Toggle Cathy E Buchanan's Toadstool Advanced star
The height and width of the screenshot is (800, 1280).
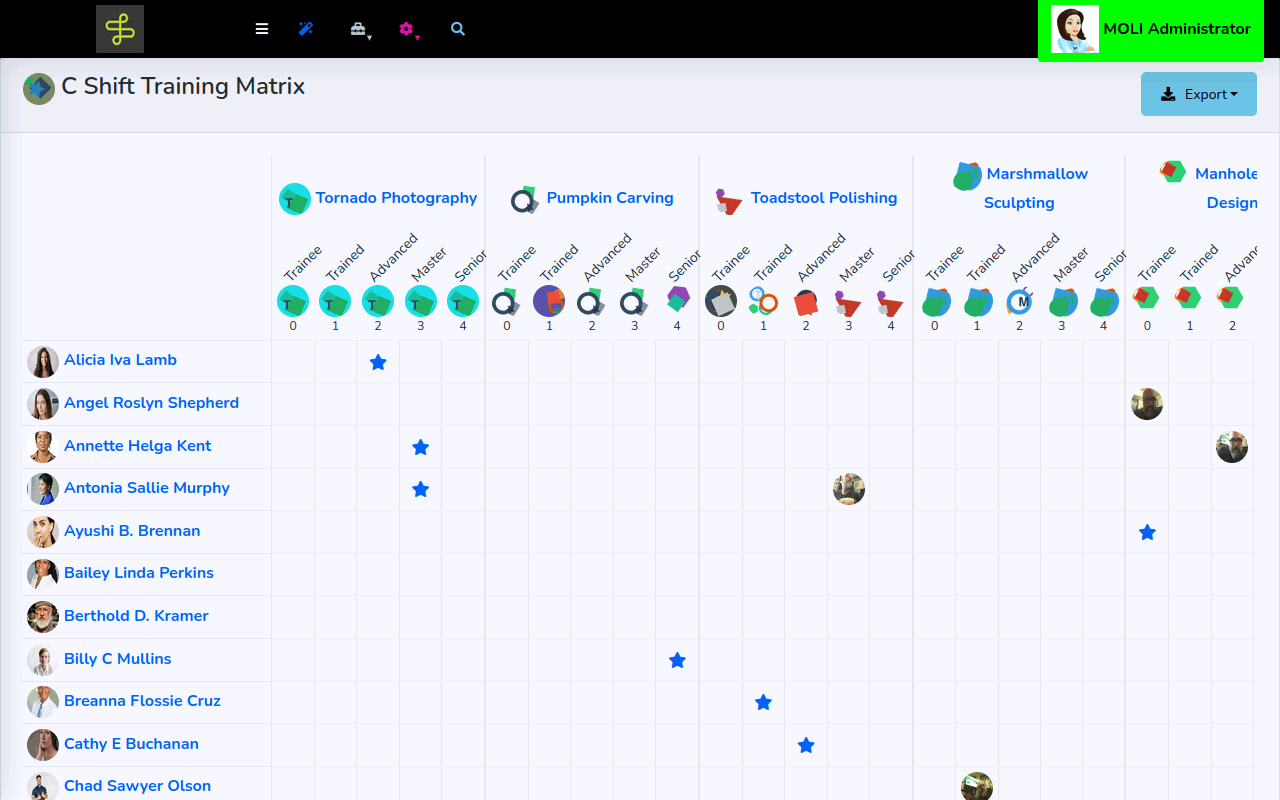pyautogui.click(x=806, y=745)
